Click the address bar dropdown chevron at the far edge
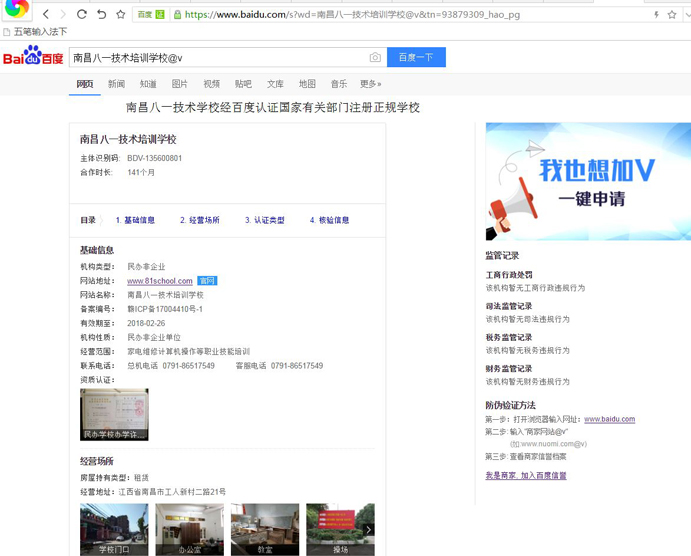Viewport: 691px width, 556px height. 687,15
